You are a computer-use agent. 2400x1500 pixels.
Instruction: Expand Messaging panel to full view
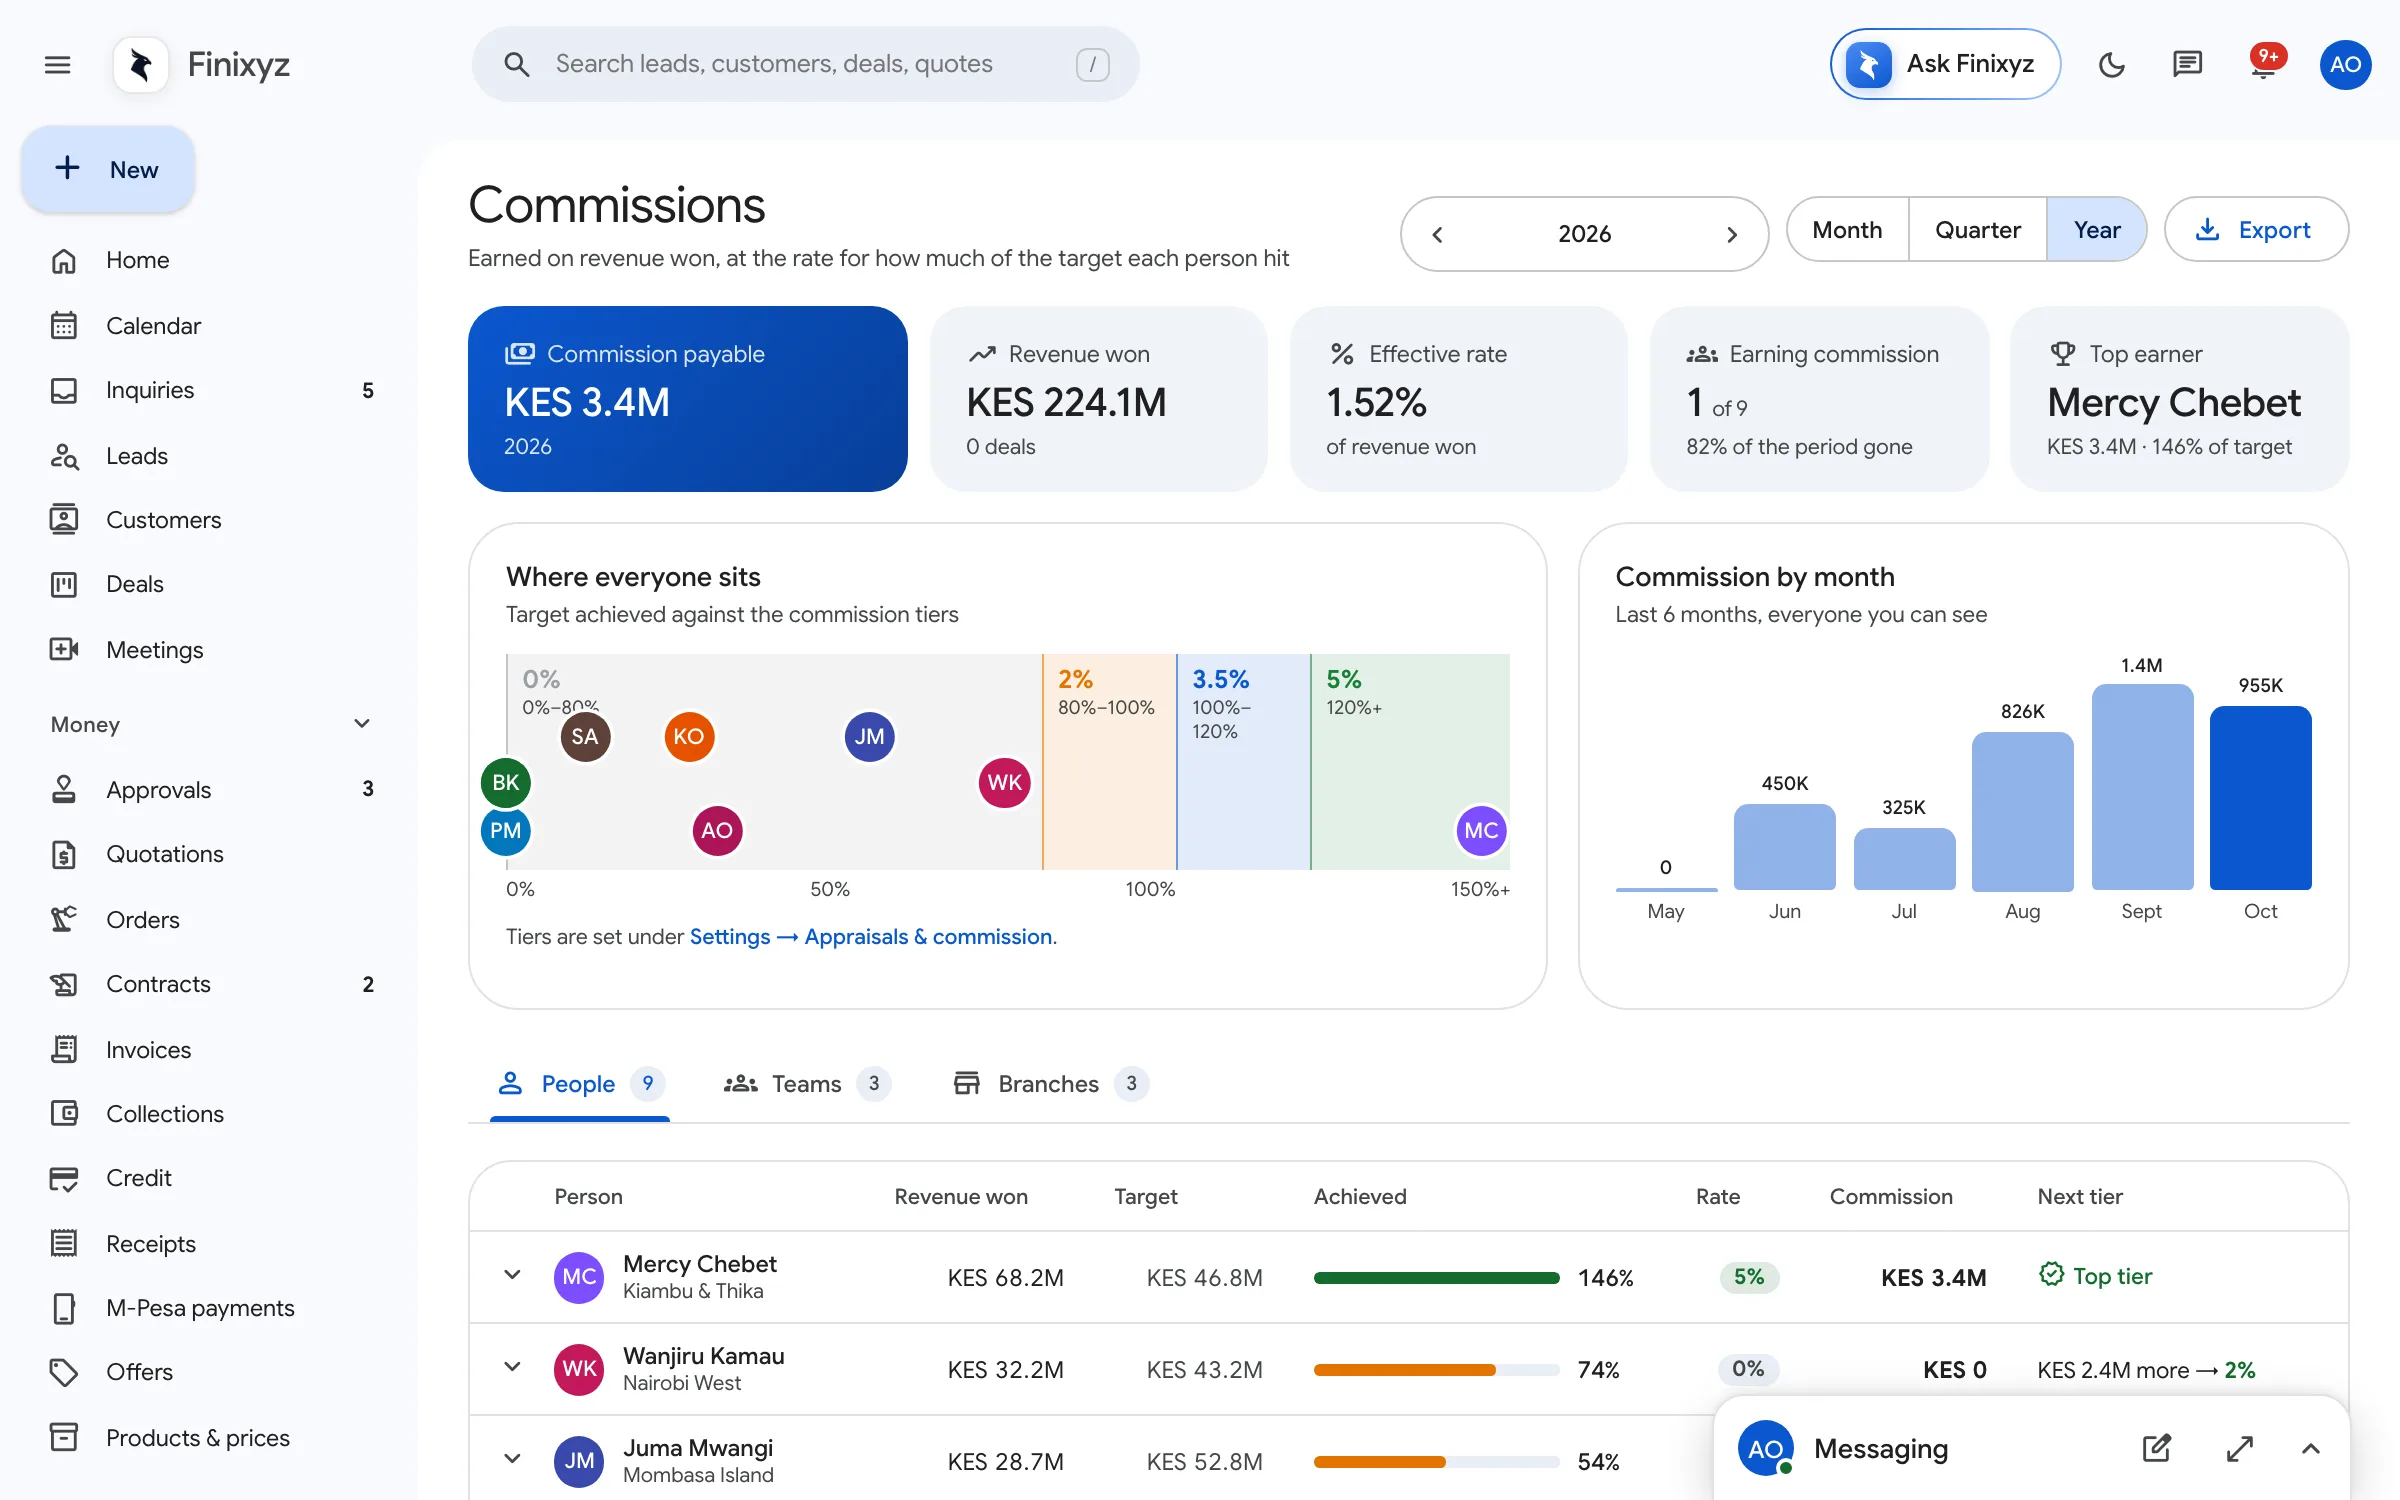(x=2240, y=1448)
